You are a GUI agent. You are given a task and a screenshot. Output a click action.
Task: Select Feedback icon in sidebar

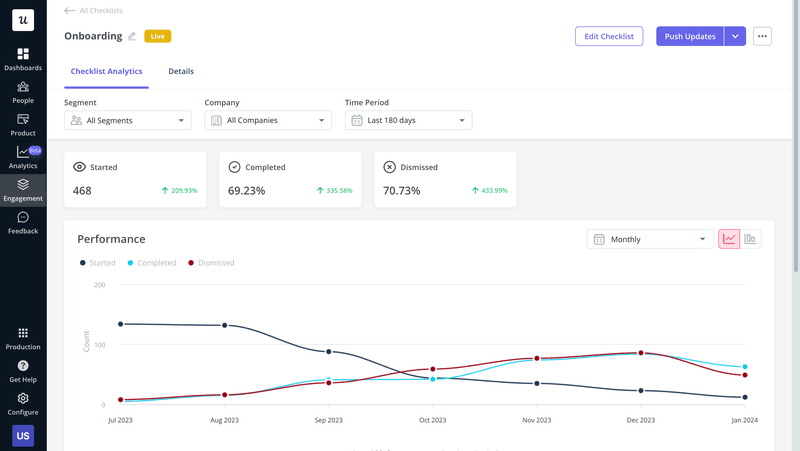pyautogui.click(x=23, y=222)
